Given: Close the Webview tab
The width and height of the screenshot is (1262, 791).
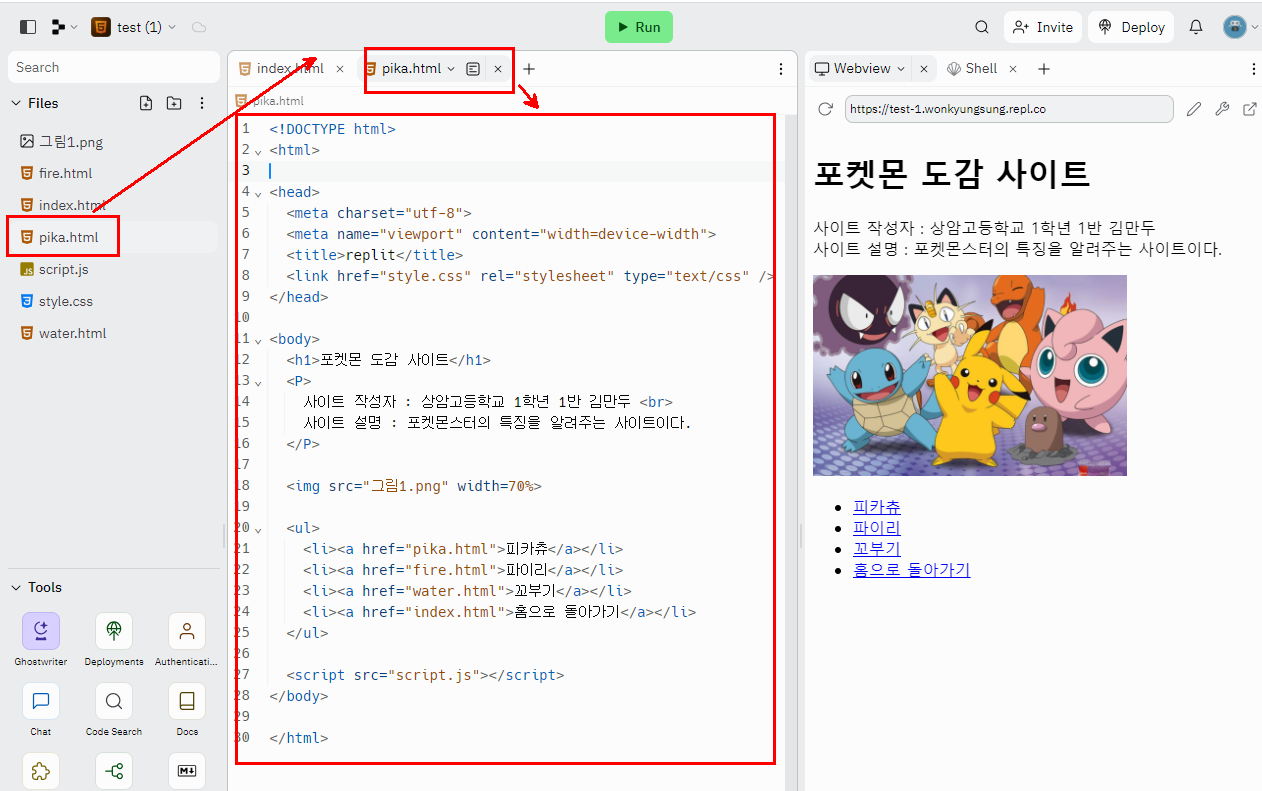Looking at the screenshot, I should (924, 69).
